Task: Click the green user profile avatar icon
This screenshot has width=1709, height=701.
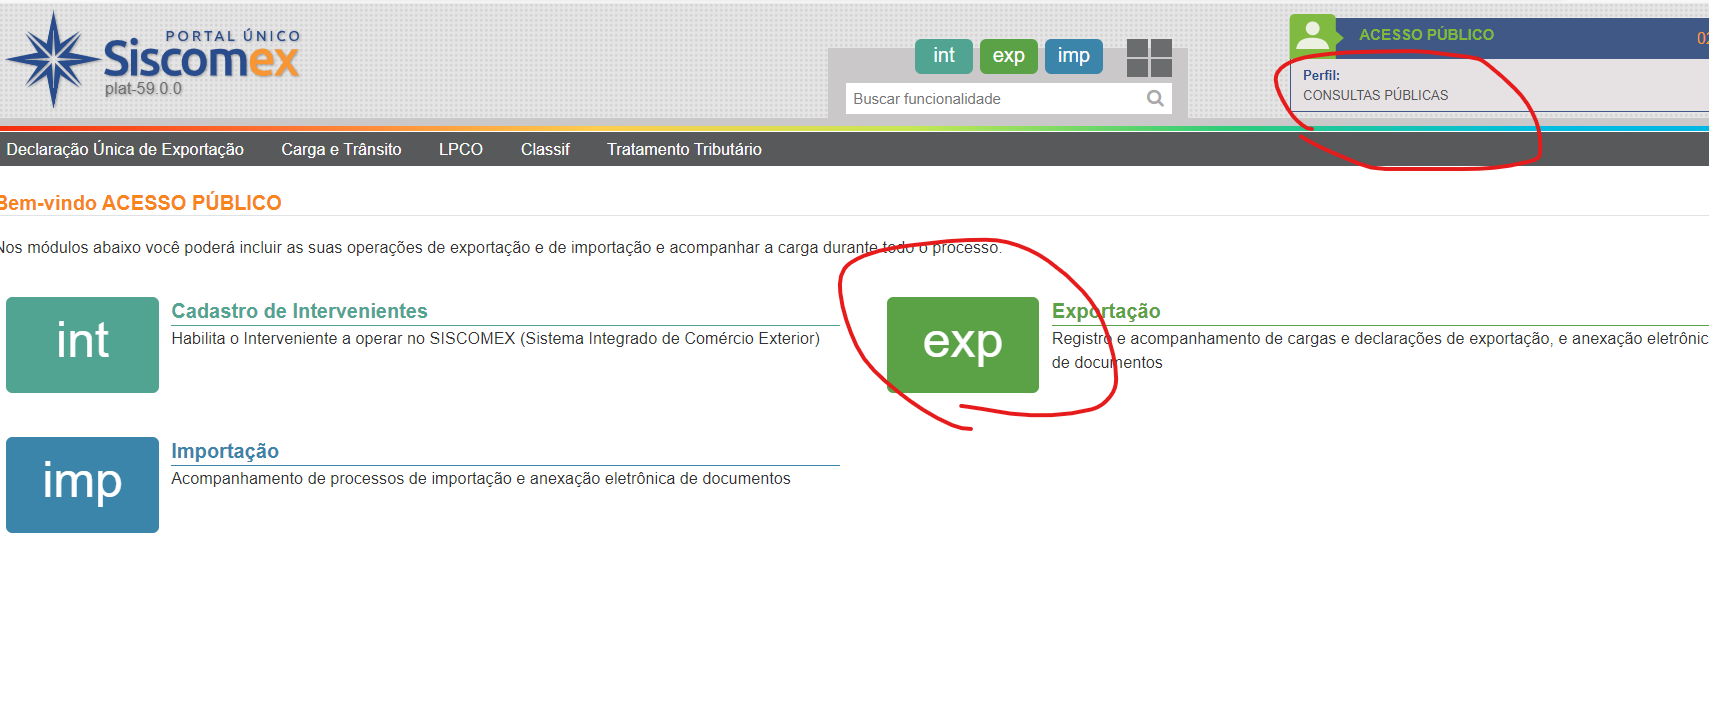Action: click(1312, 37)
